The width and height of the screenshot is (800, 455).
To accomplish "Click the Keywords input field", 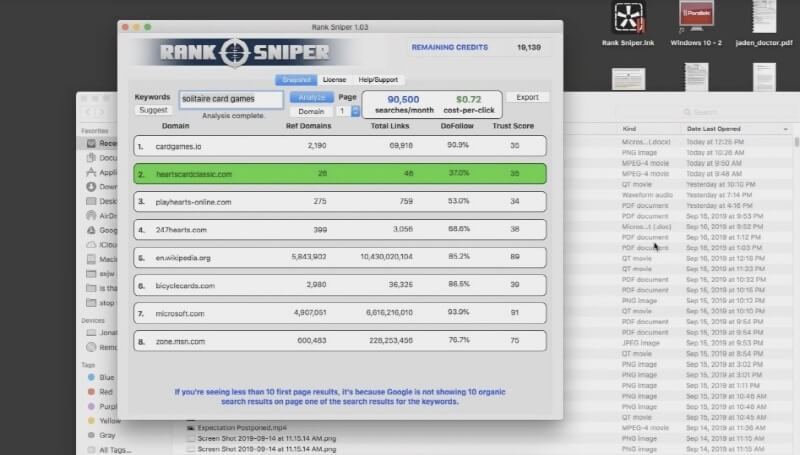I will 231,99.
